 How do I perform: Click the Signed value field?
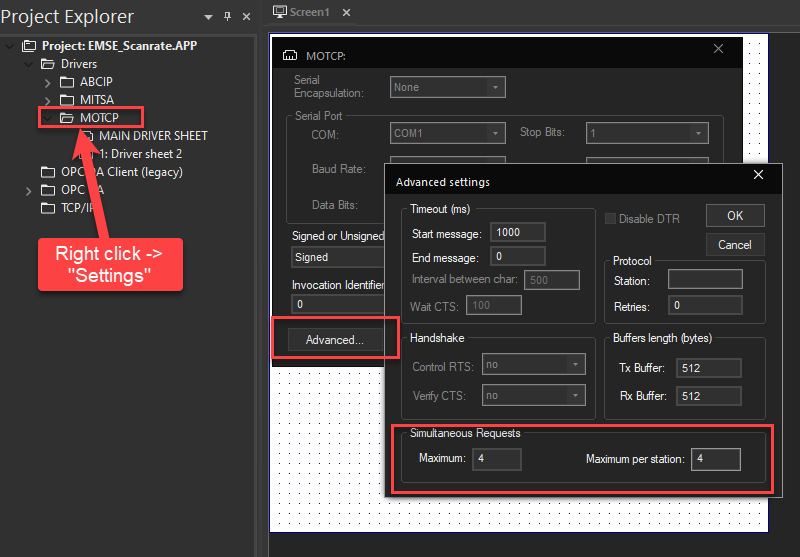(x=339, y=257)
